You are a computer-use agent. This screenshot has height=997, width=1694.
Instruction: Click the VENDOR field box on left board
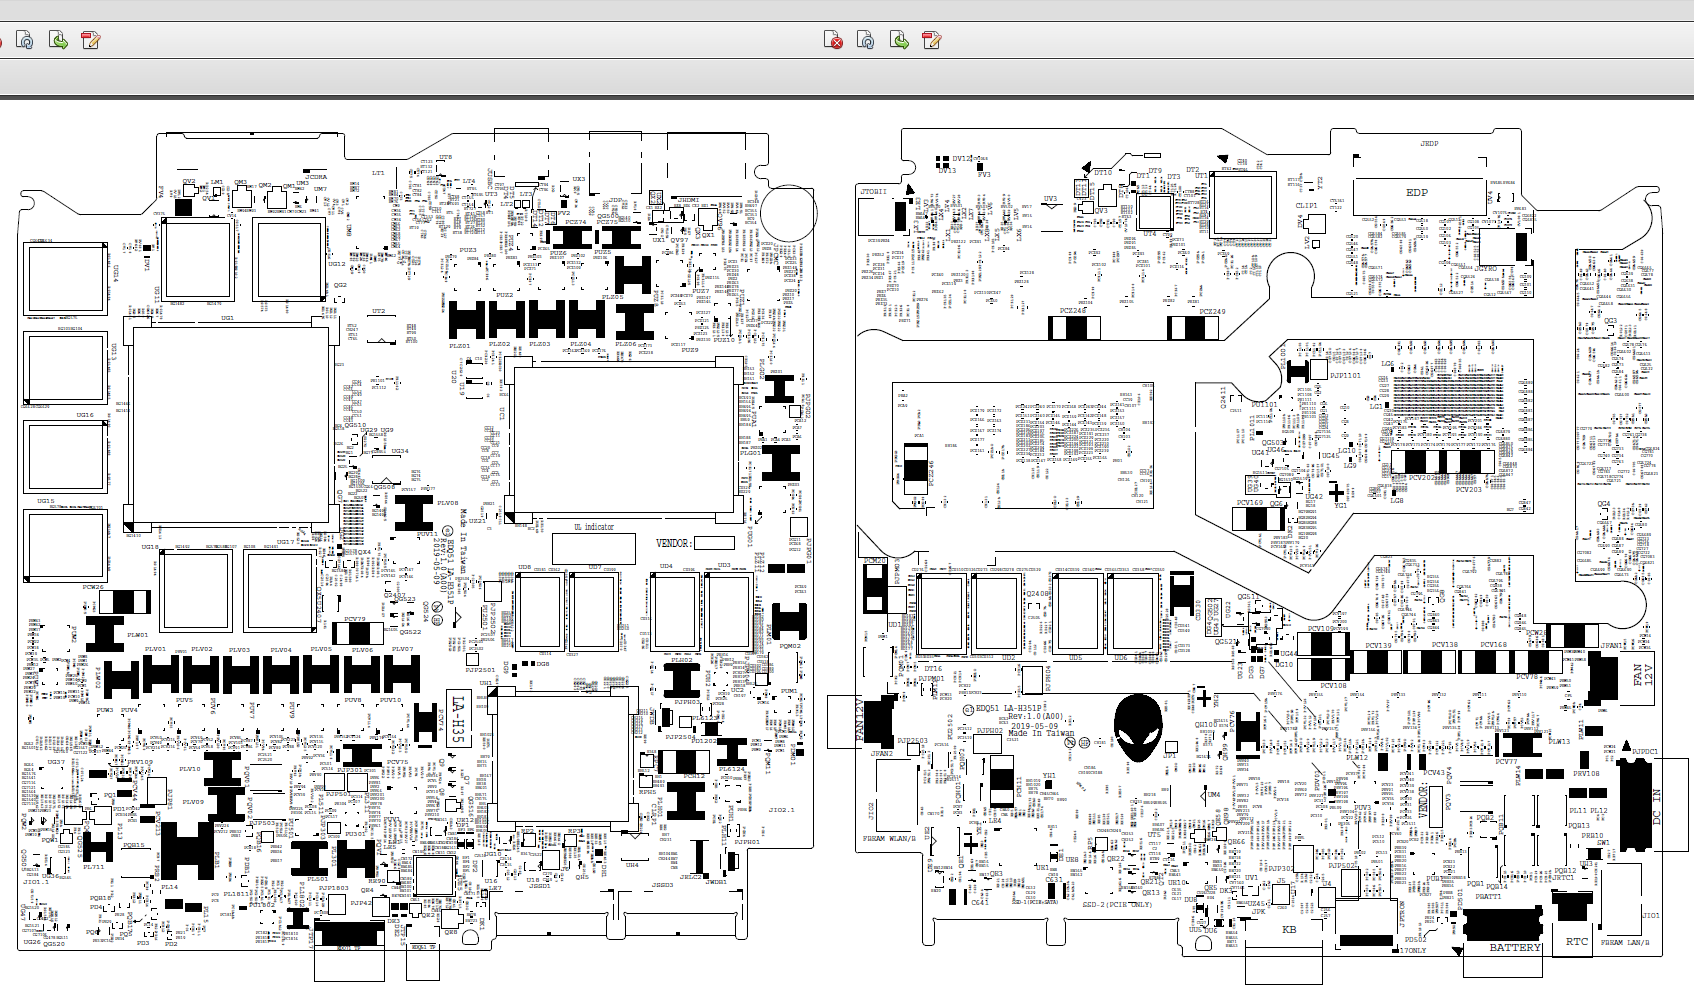(x=714, y=543)
